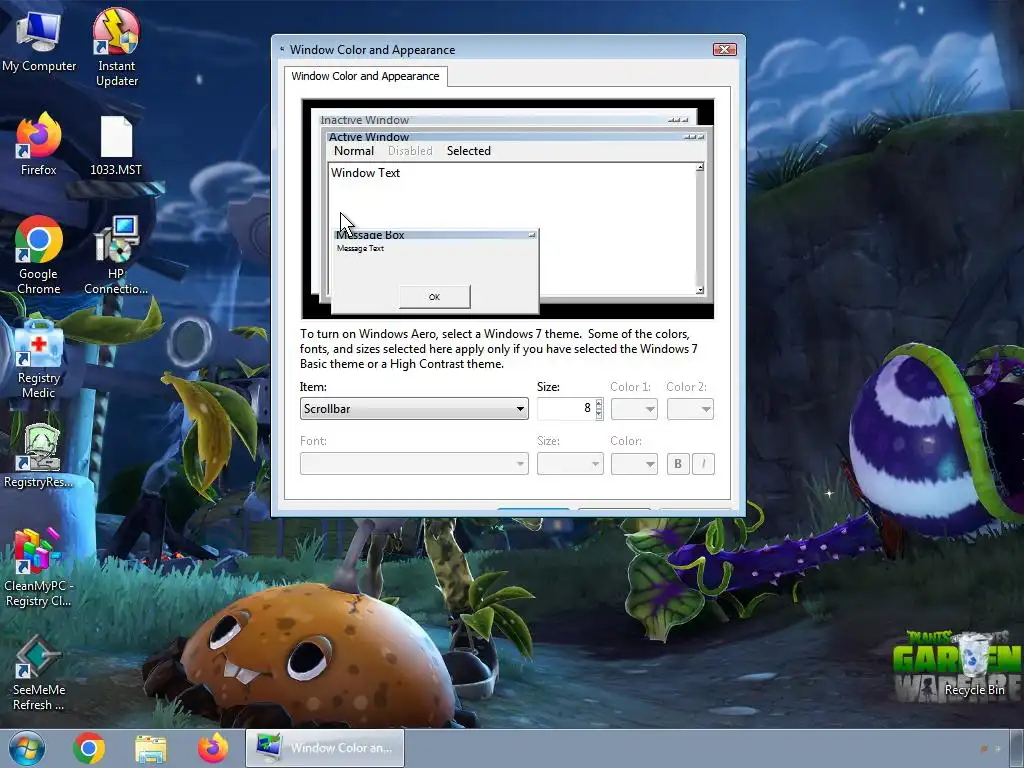This screenshot has width=1024, height=768.
Task: Toggle italic font button
Action: (x=703, y=464)
